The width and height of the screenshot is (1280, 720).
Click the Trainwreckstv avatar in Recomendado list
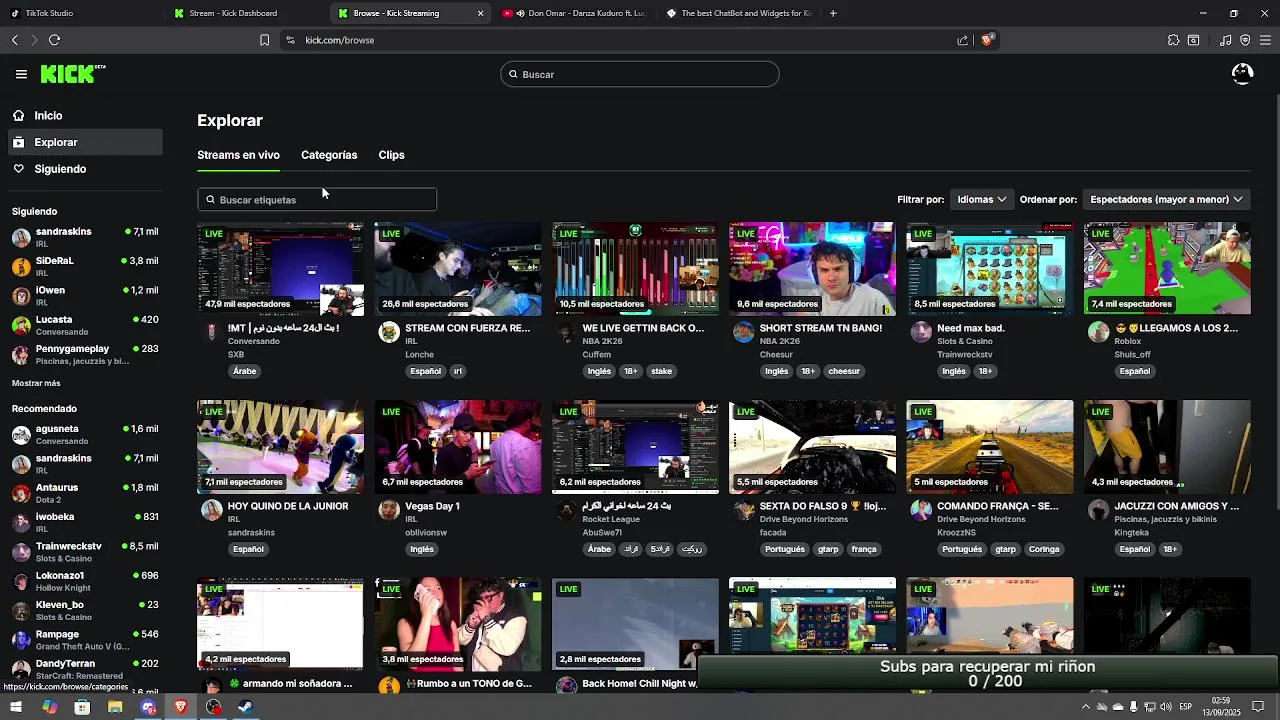(x=20, y=552)
